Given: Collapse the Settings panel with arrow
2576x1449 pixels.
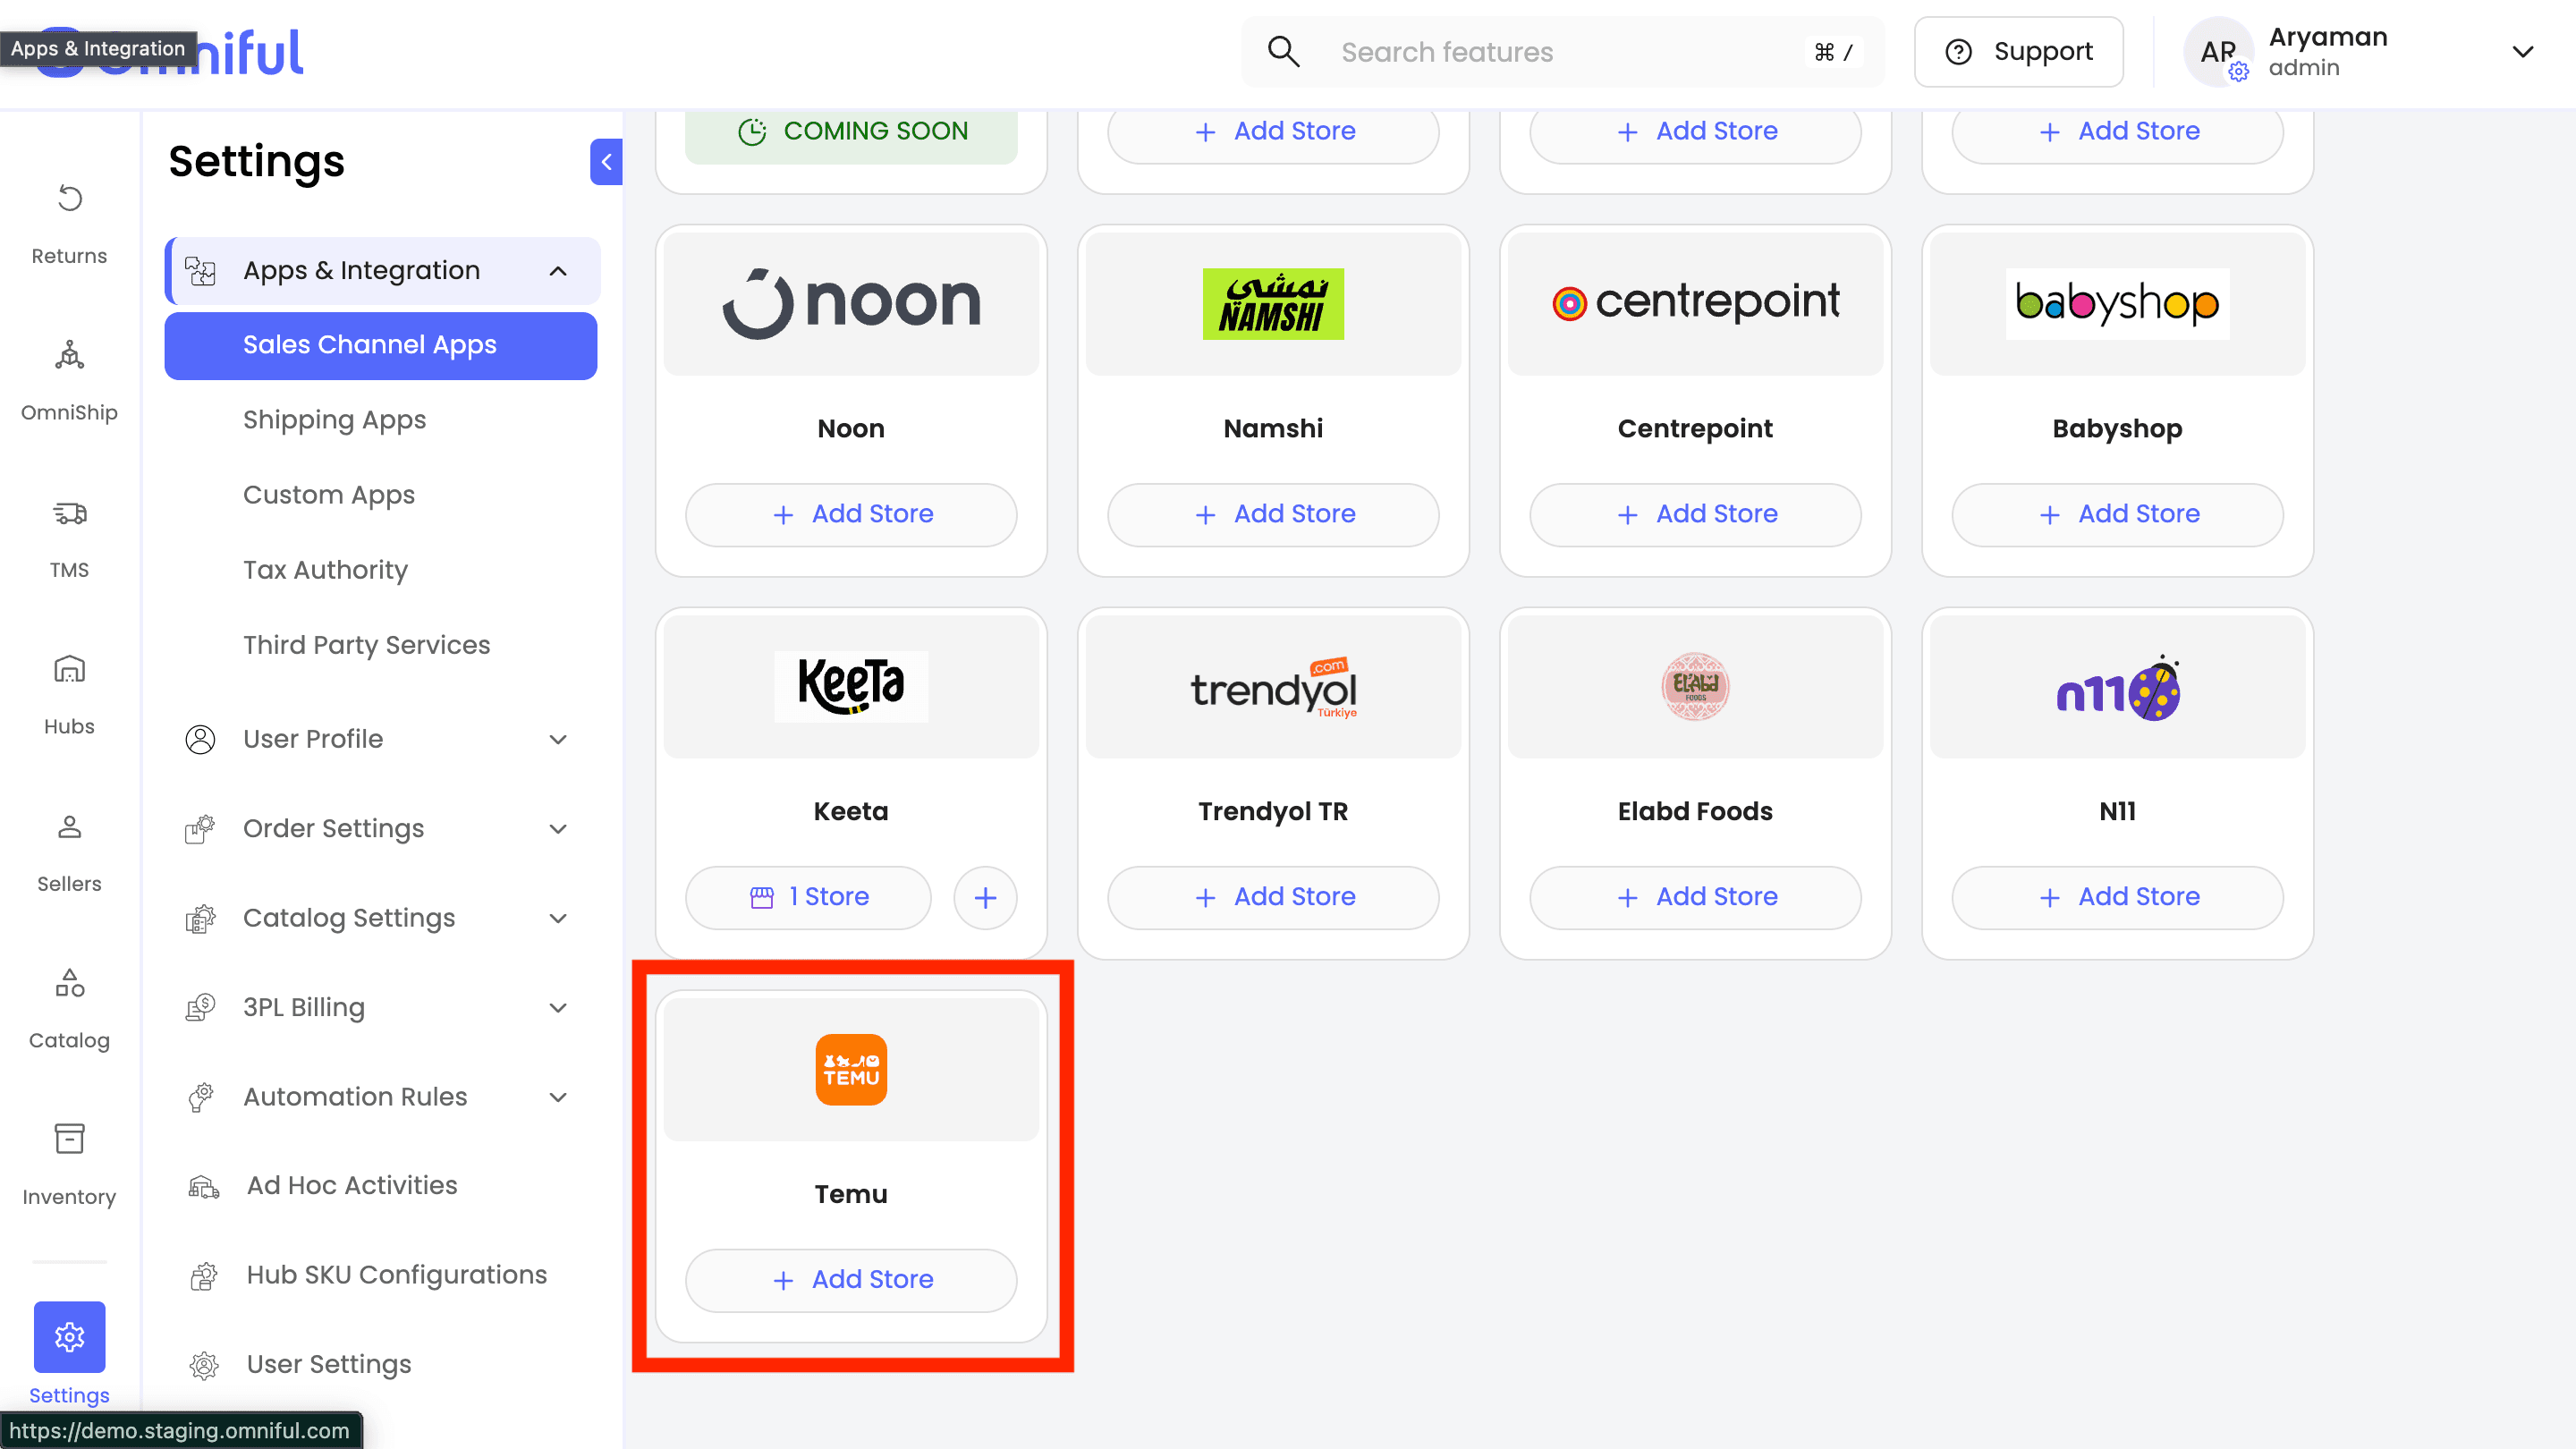Looking at the screenshot, I should click(x=606, y=162).
